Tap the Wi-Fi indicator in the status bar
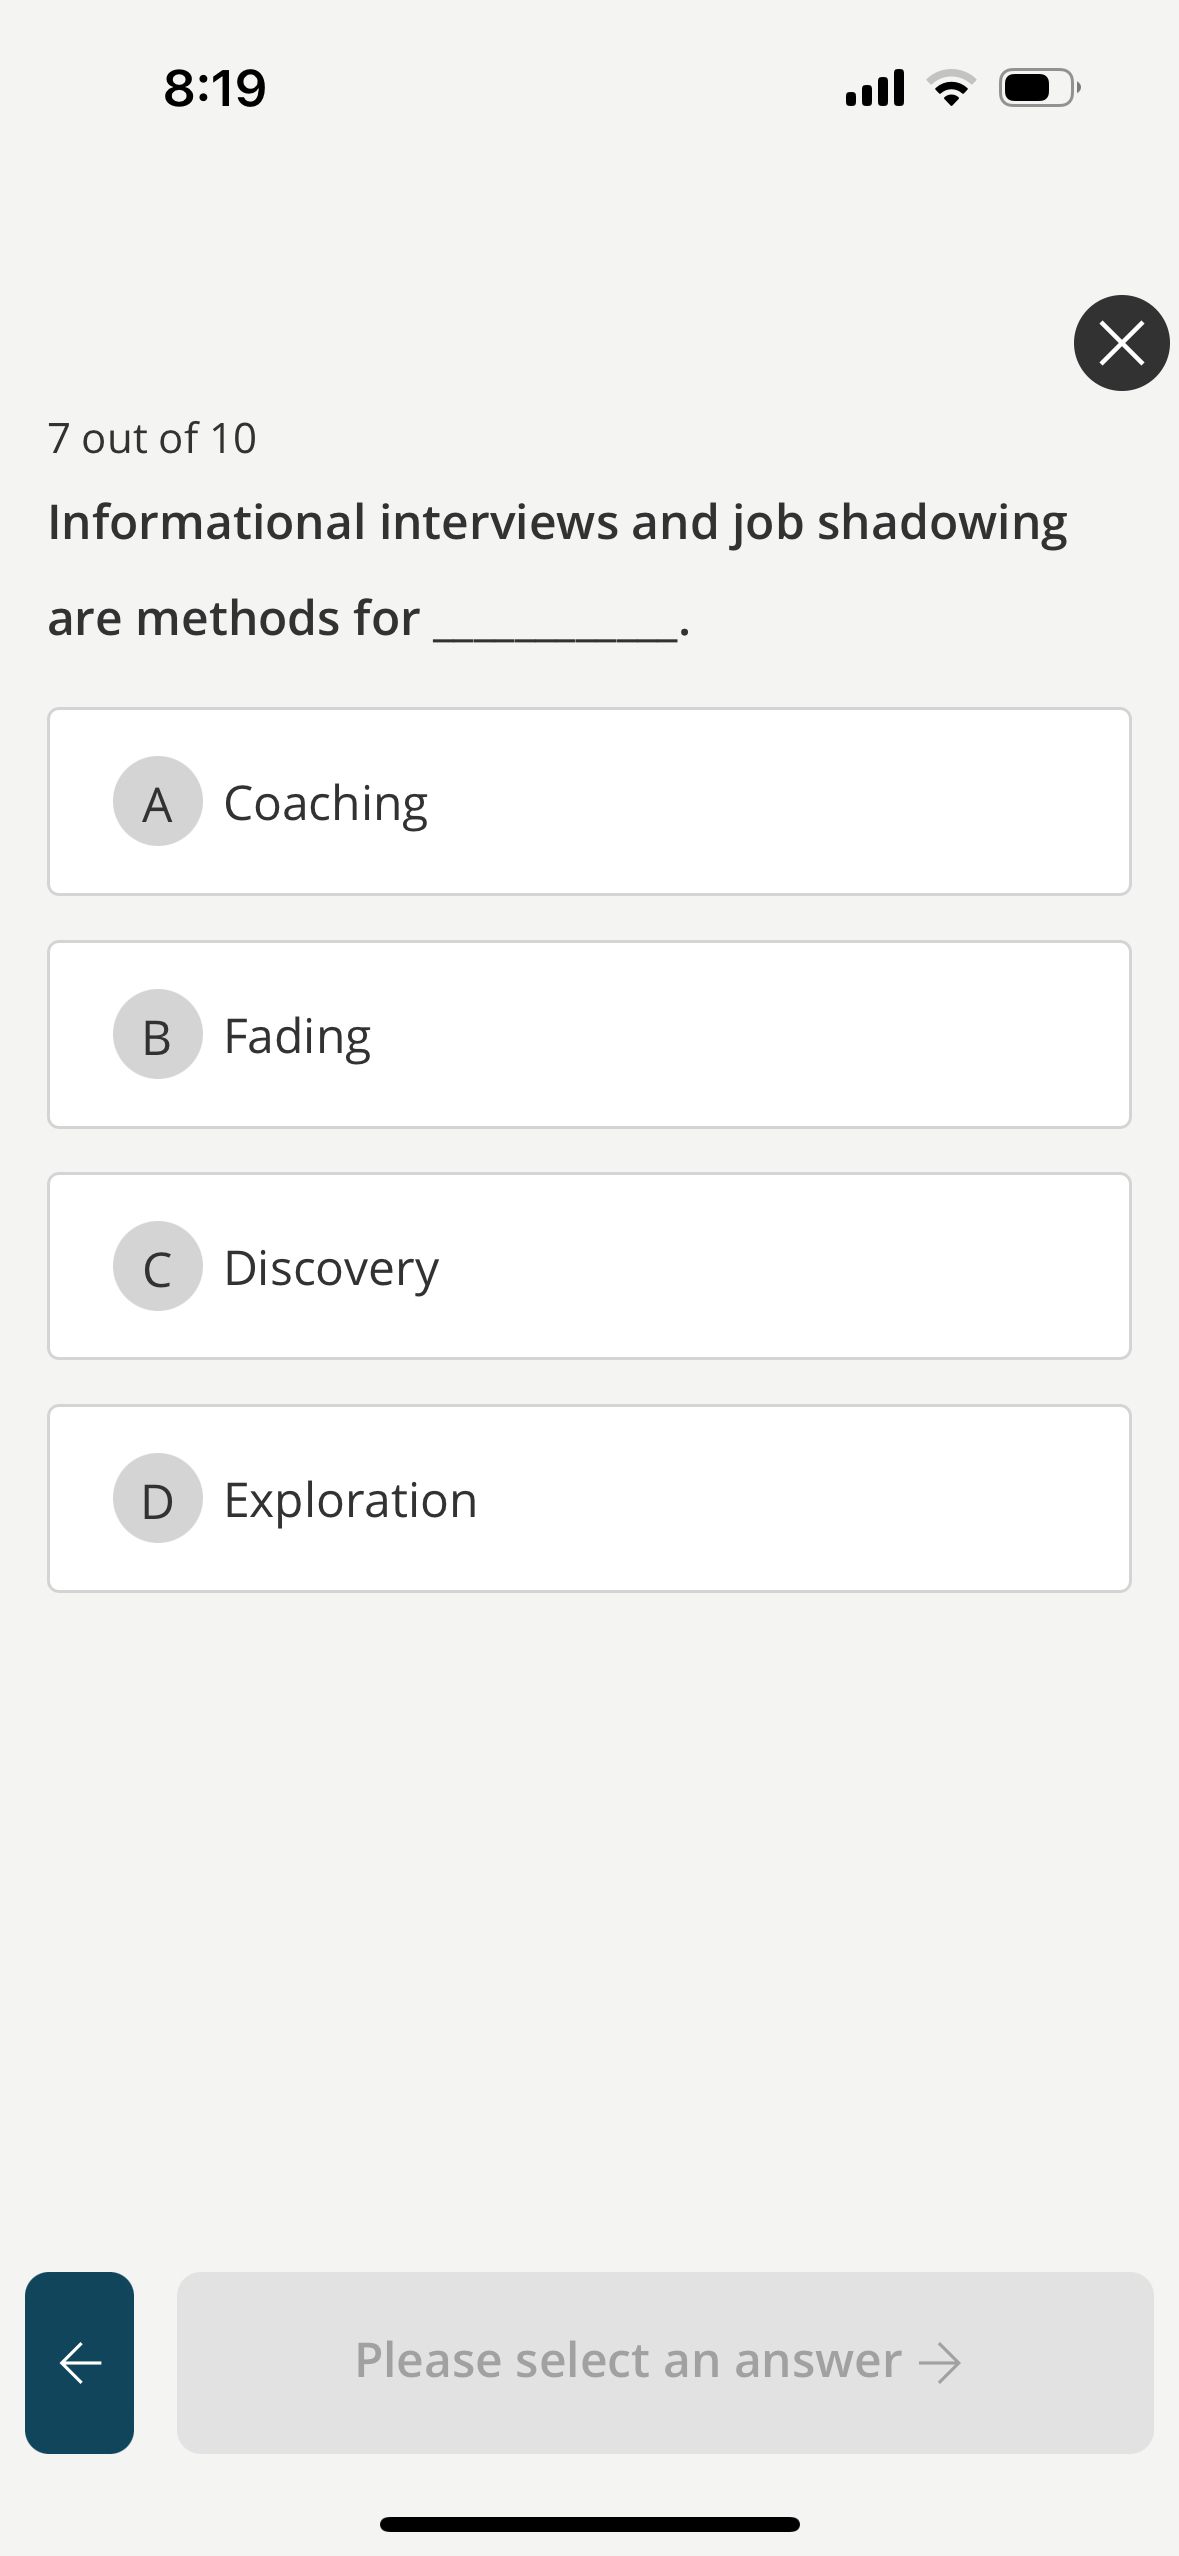Screen dimensions: 1179x2556 [948, 88]
